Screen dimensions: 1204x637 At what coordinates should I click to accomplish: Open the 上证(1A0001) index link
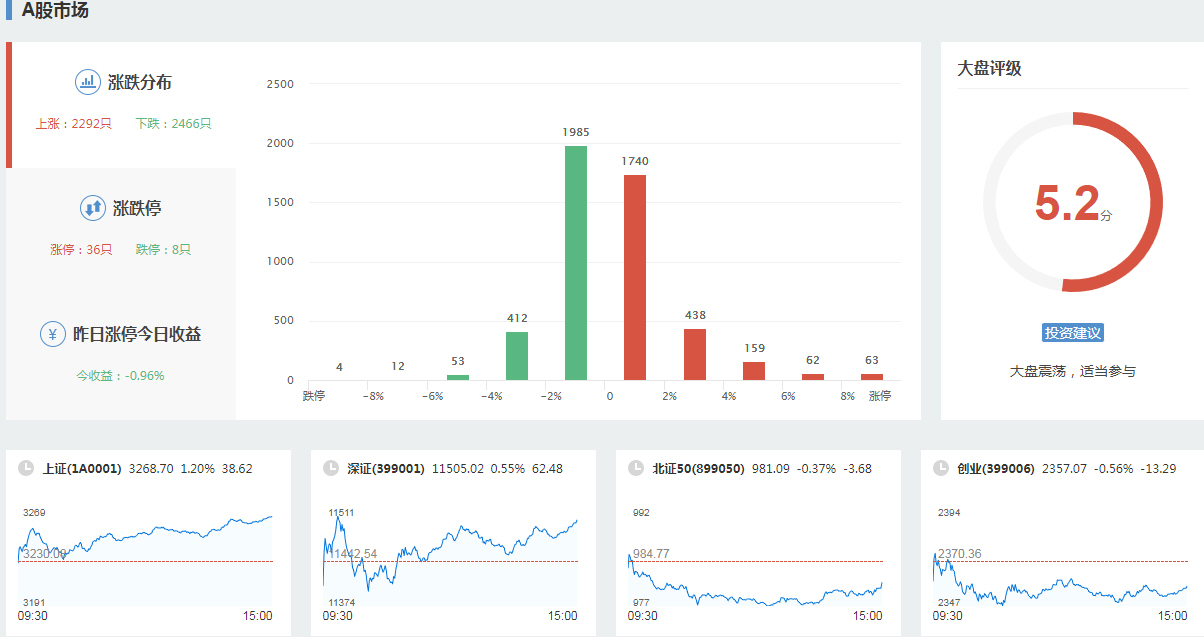point(82,468)
